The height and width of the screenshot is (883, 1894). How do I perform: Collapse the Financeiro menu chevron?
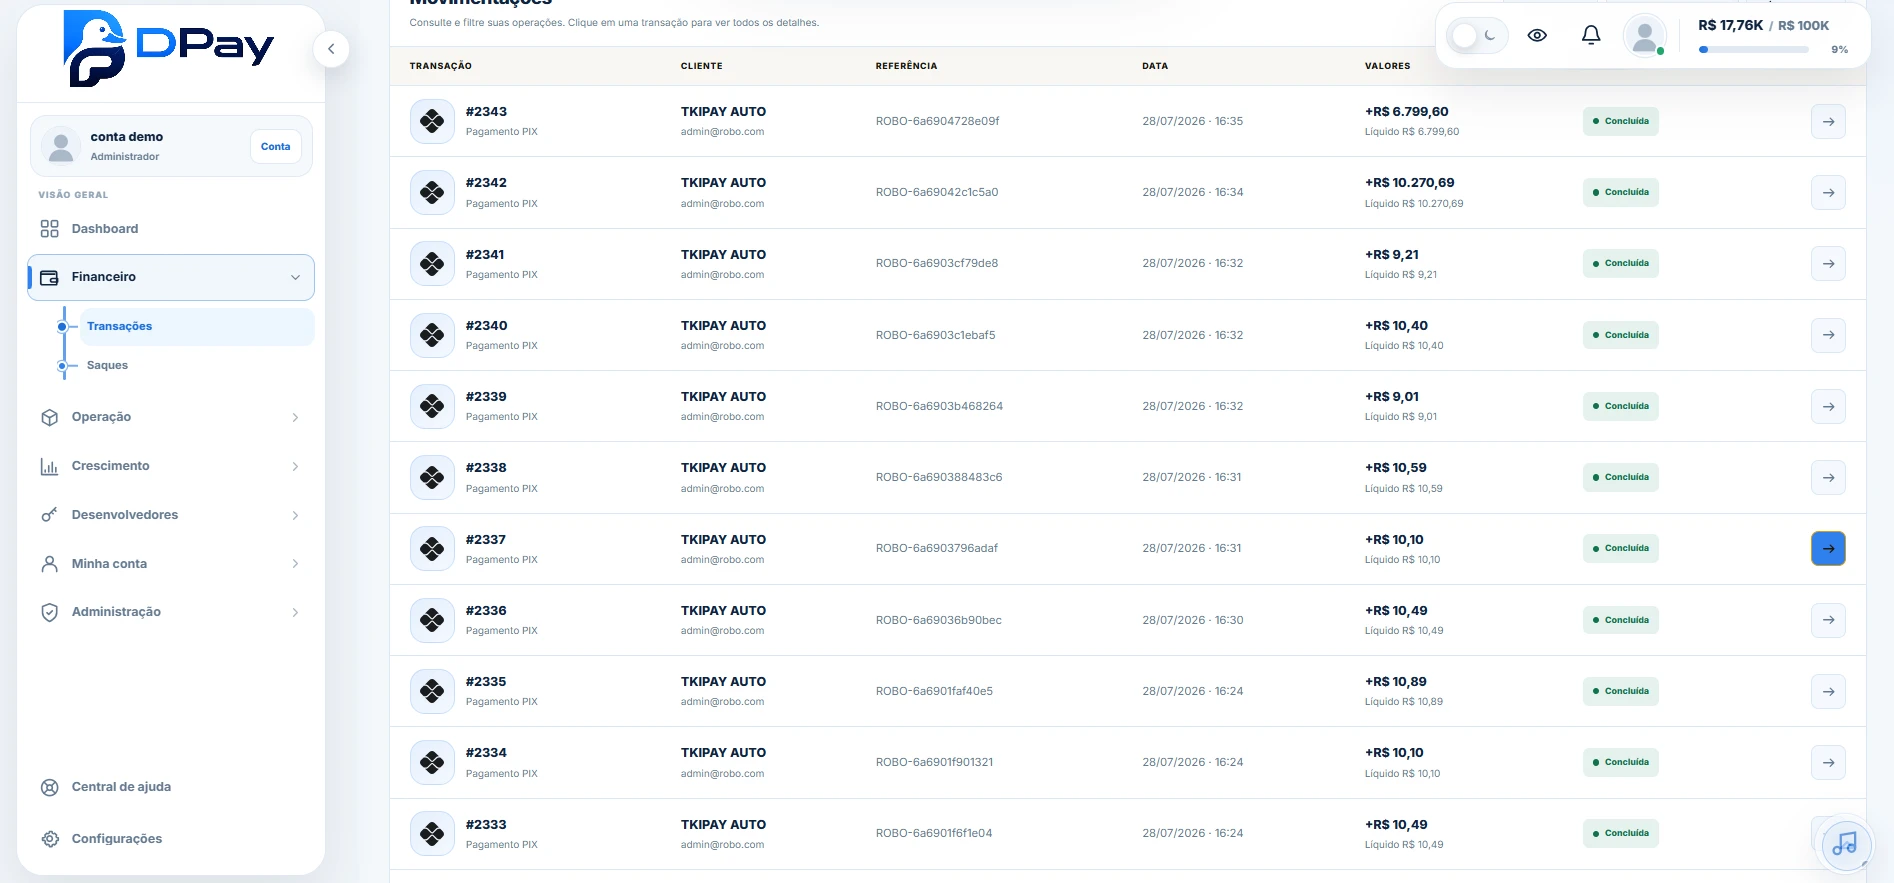[x=295, y=278]
